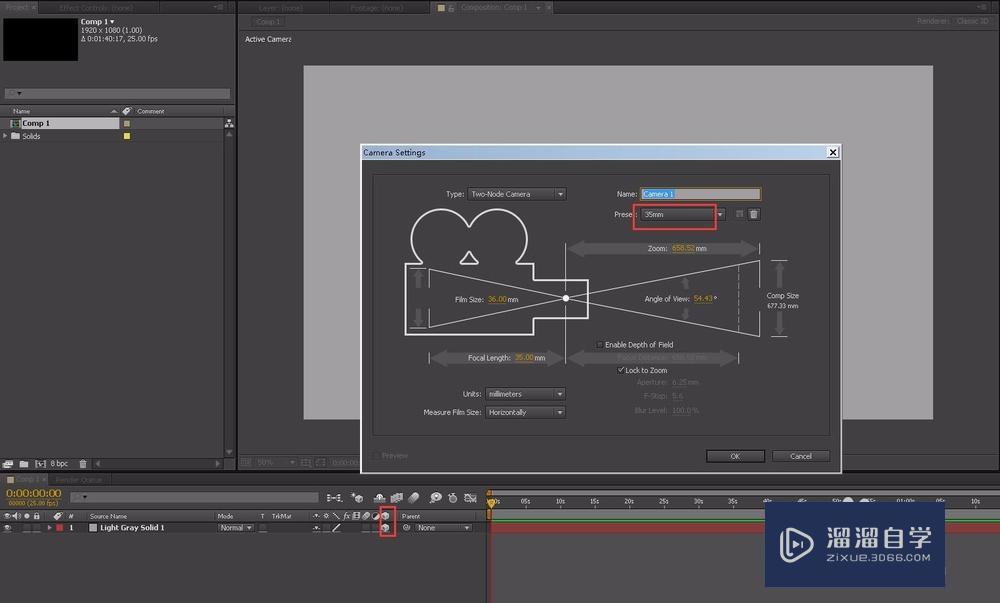The height and width of the screenshot is (603, 1000).
Task: Click video eye column header in timeline
Action: point(8,516)
